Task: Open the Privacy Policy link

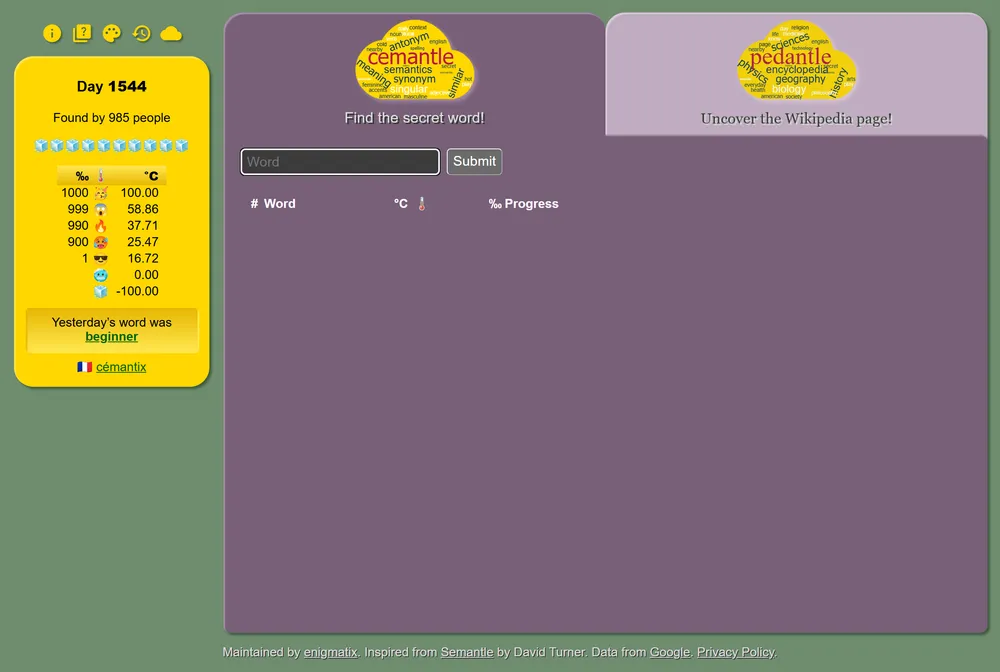Action: (735, 652)
